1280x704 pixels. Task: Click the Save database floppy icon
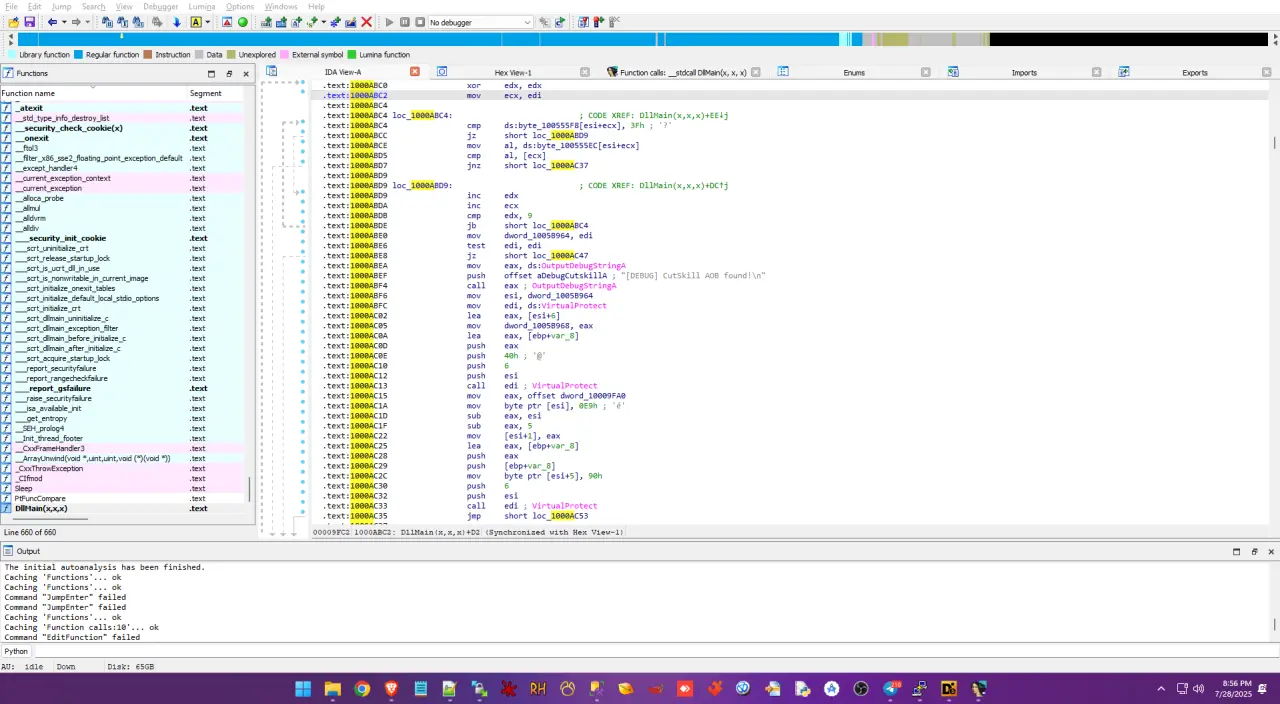tap(30, 22)
